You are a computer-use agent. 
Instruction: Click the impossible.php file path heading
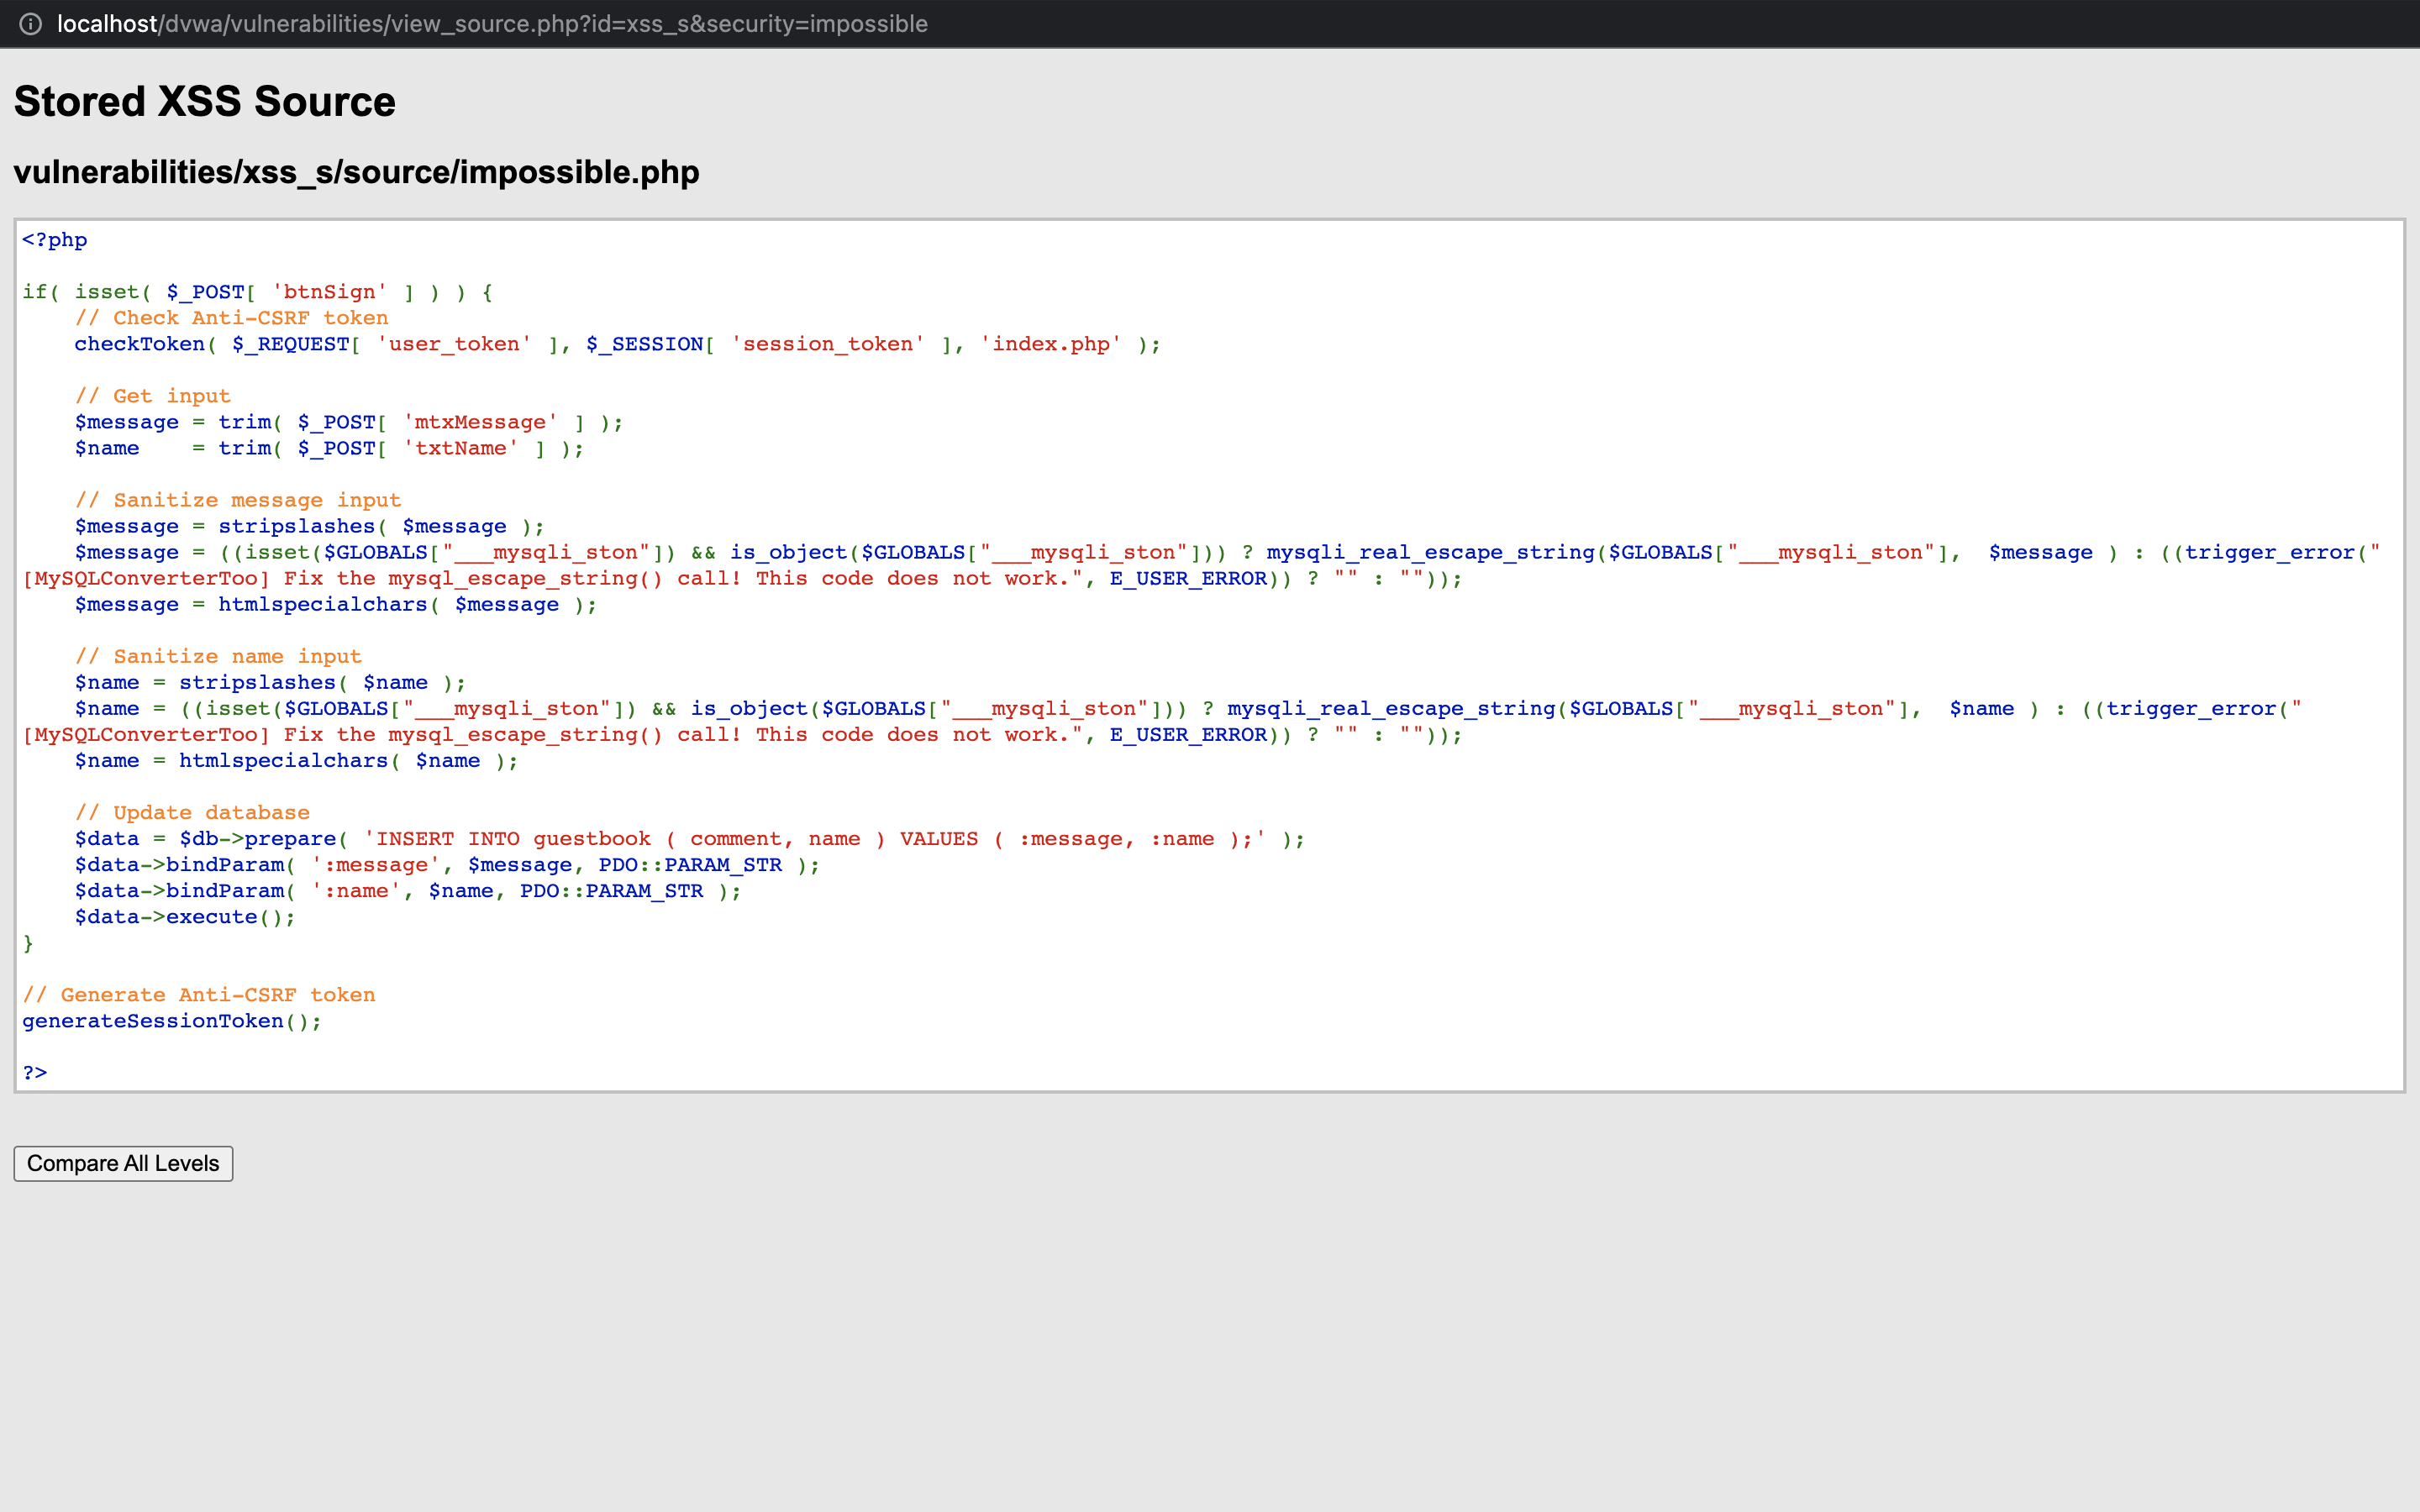click(356, 172)
